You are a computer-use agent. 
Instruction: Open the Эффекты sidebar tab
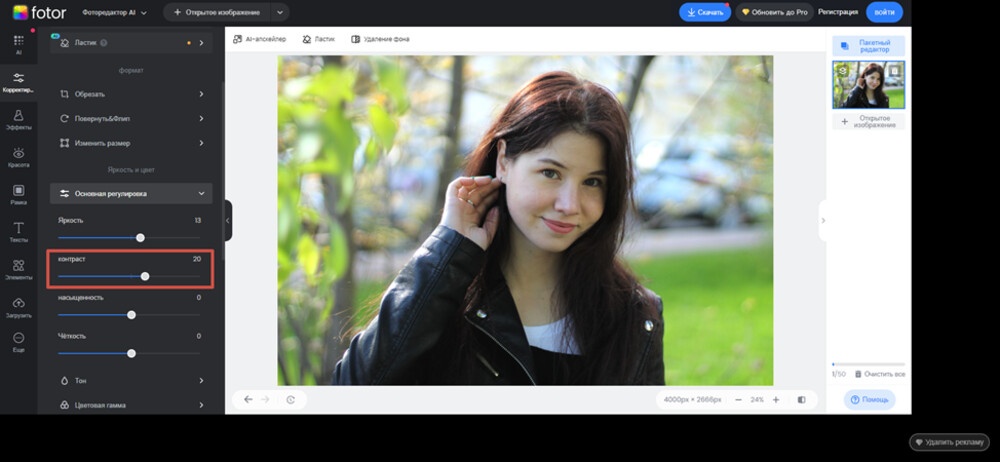coord(18,119)
